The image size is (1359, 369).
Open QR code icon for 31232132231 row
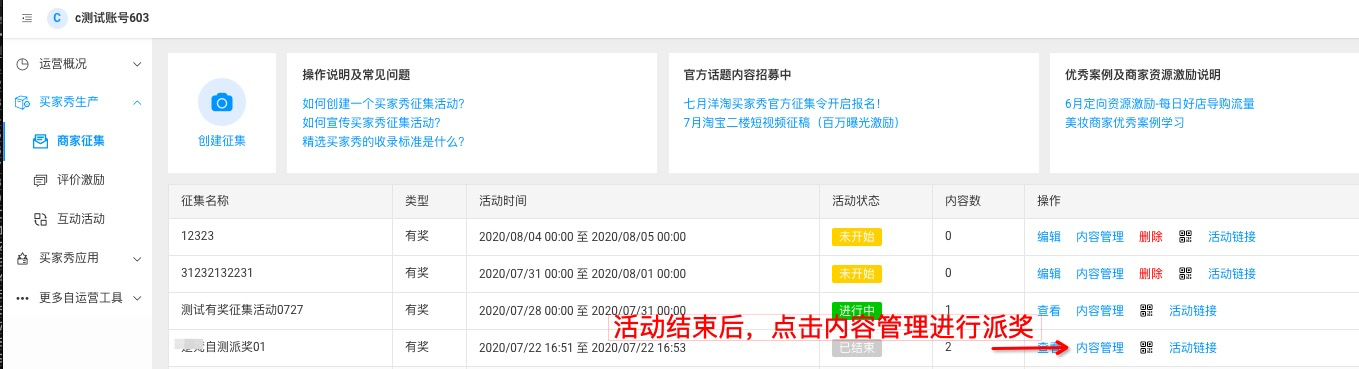(x=1186, y=273)
